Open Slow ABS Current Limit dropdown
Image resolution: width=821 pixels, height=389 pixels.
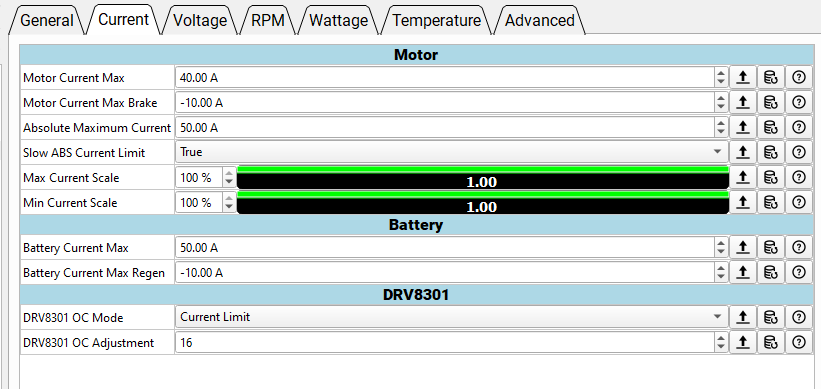[452, 152]
